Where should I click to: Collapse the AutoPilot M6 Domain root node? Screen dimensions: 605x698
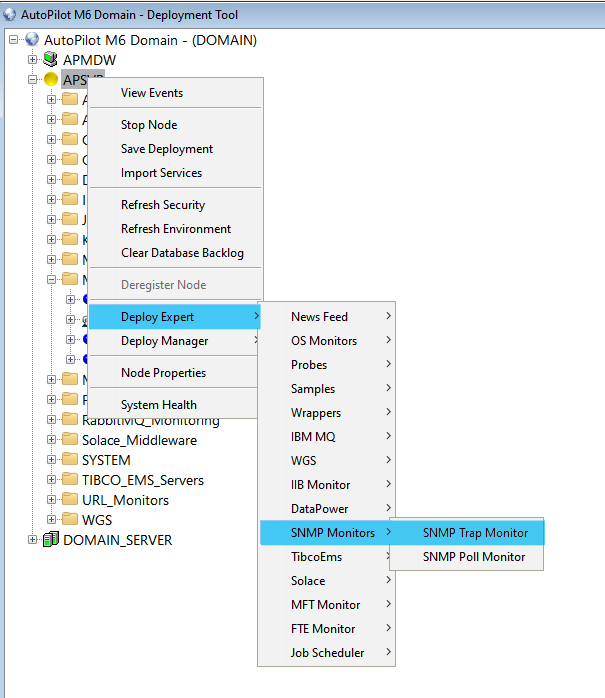coord(14,40)
